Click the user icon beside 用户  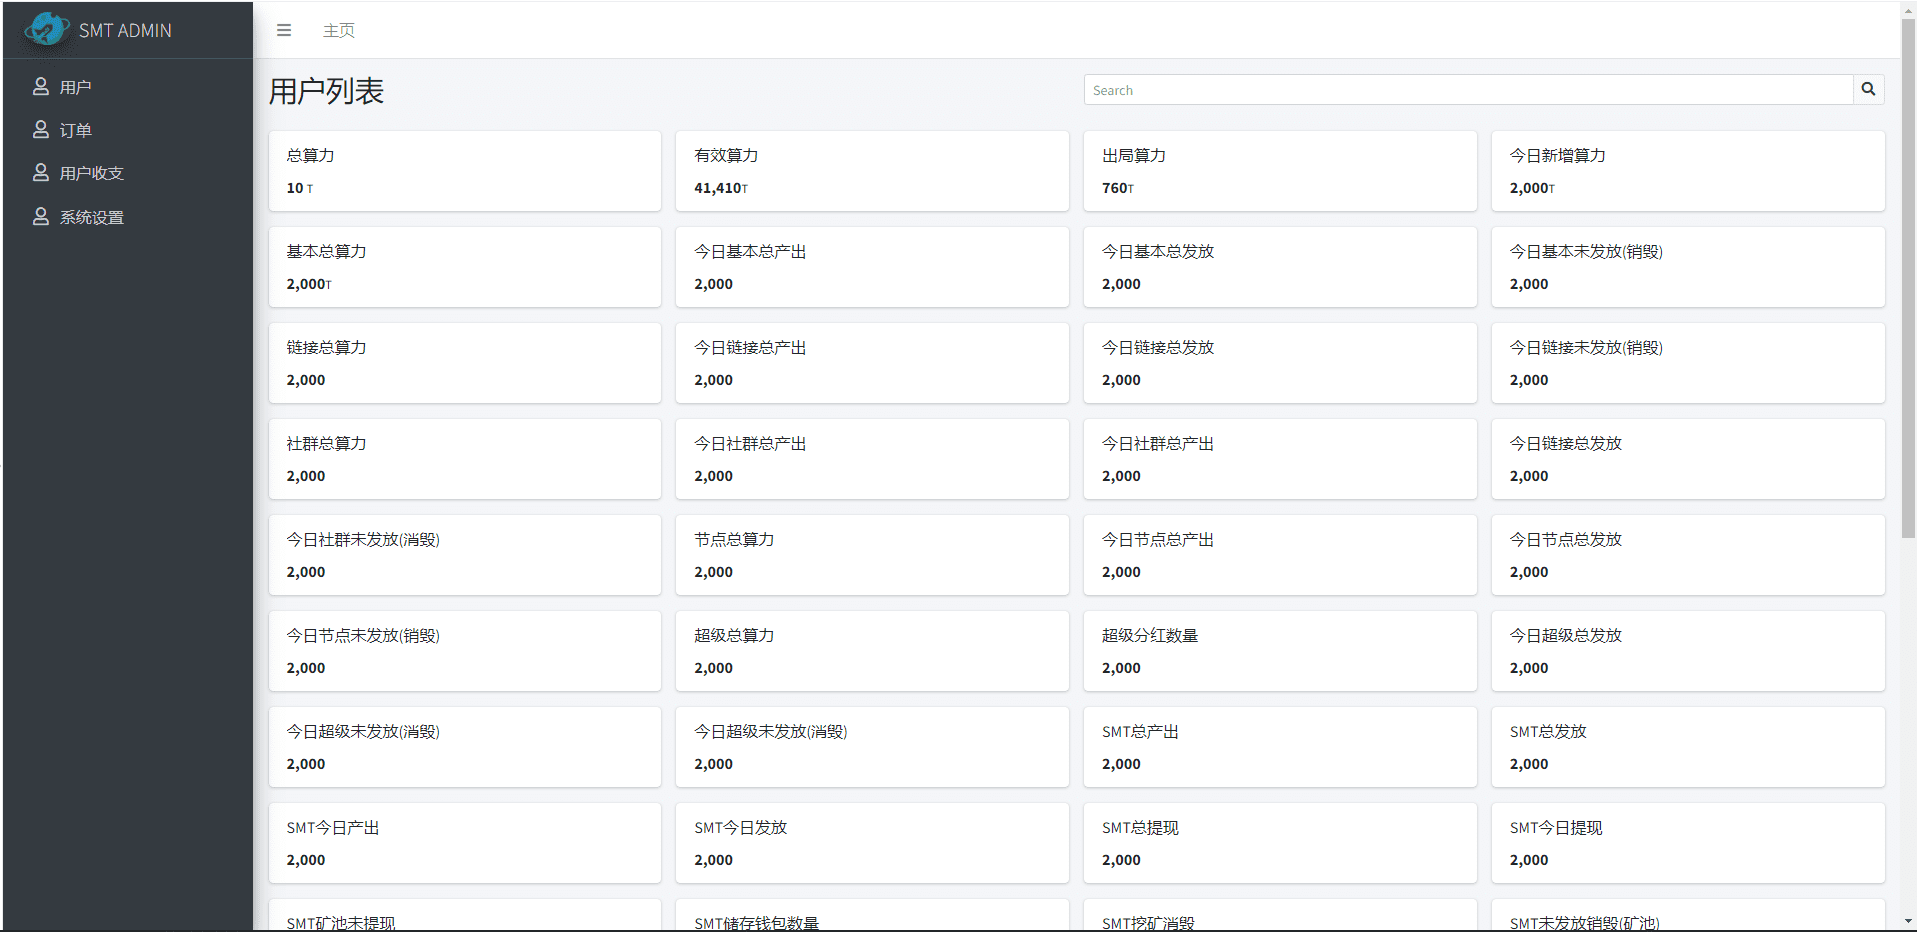pyautogui.click(x=41, y=87)
